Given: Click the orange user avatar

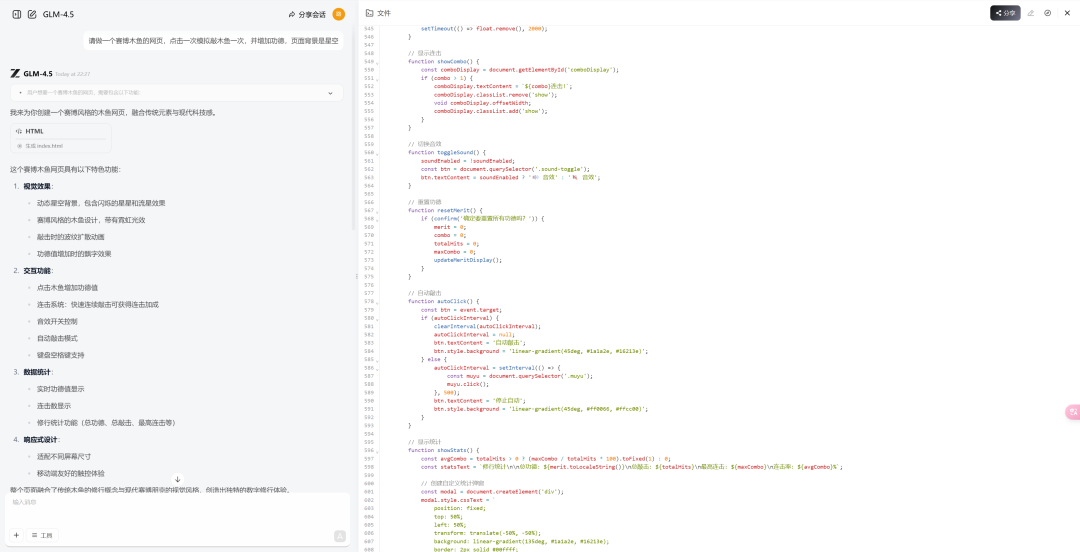Looking at the screenshot, I should [x=339, y=14].
